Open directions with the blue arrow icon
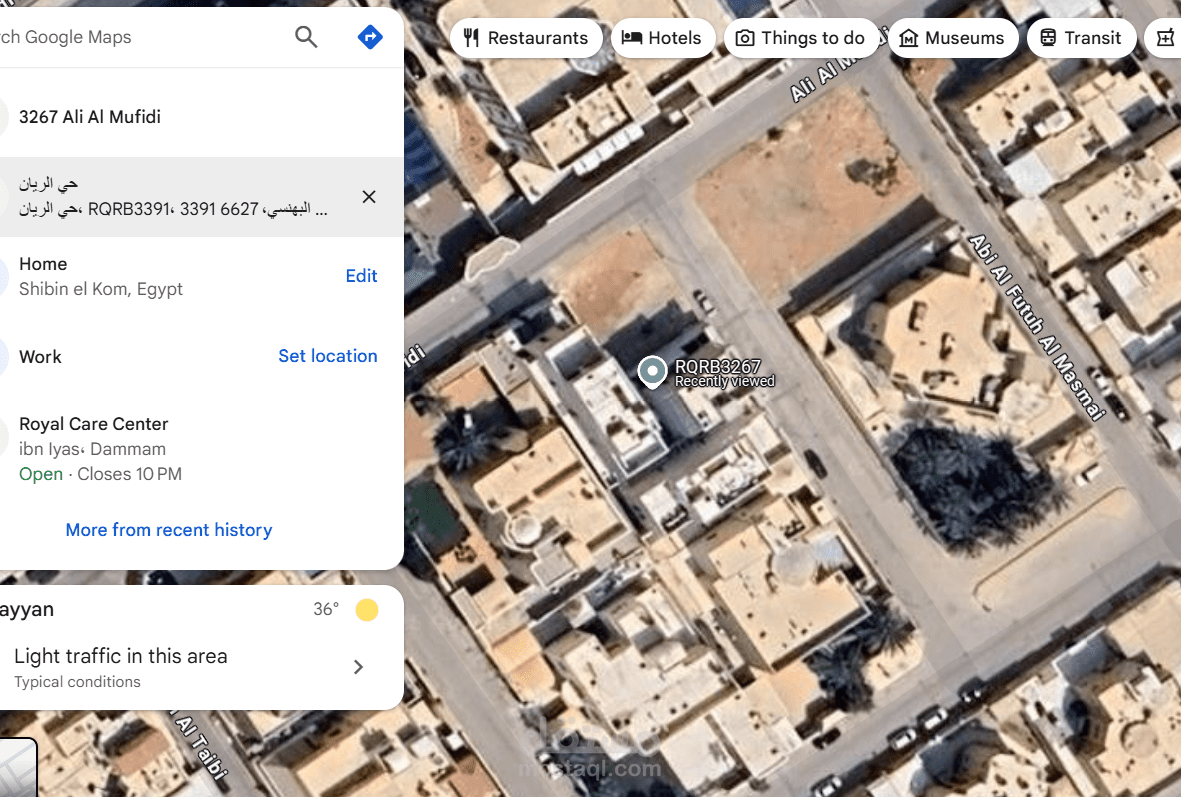This screenshot has height=797, width=1181. (370, 36)
